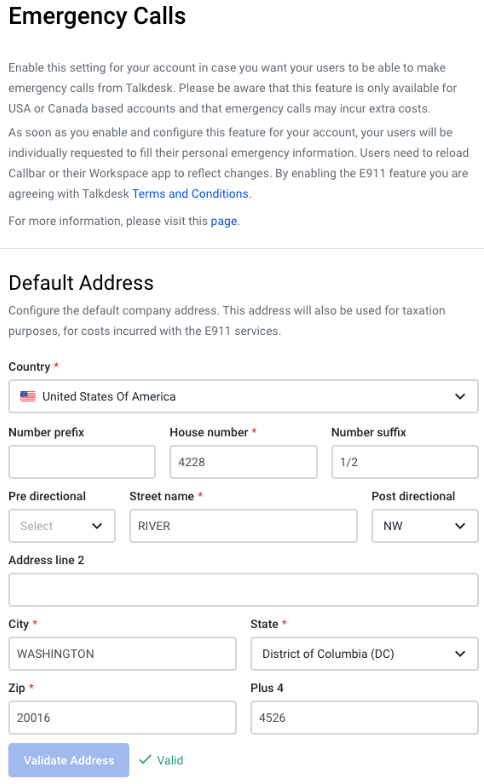Click the Emergency Calls page title
484x784 pixels.
[x=98, y=16]
